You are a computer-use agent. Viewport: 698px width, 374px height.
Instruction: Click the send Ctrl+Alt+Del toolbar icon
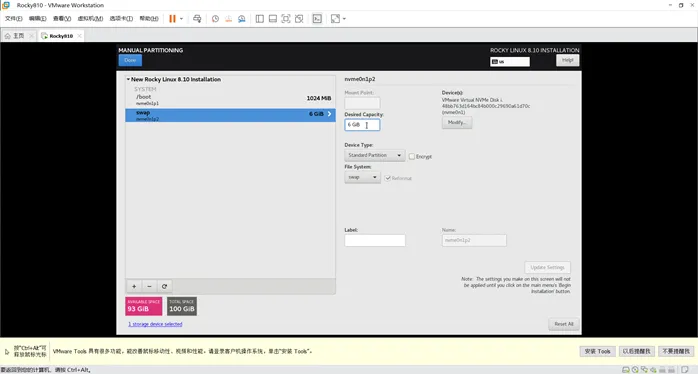tap(197, 19)
